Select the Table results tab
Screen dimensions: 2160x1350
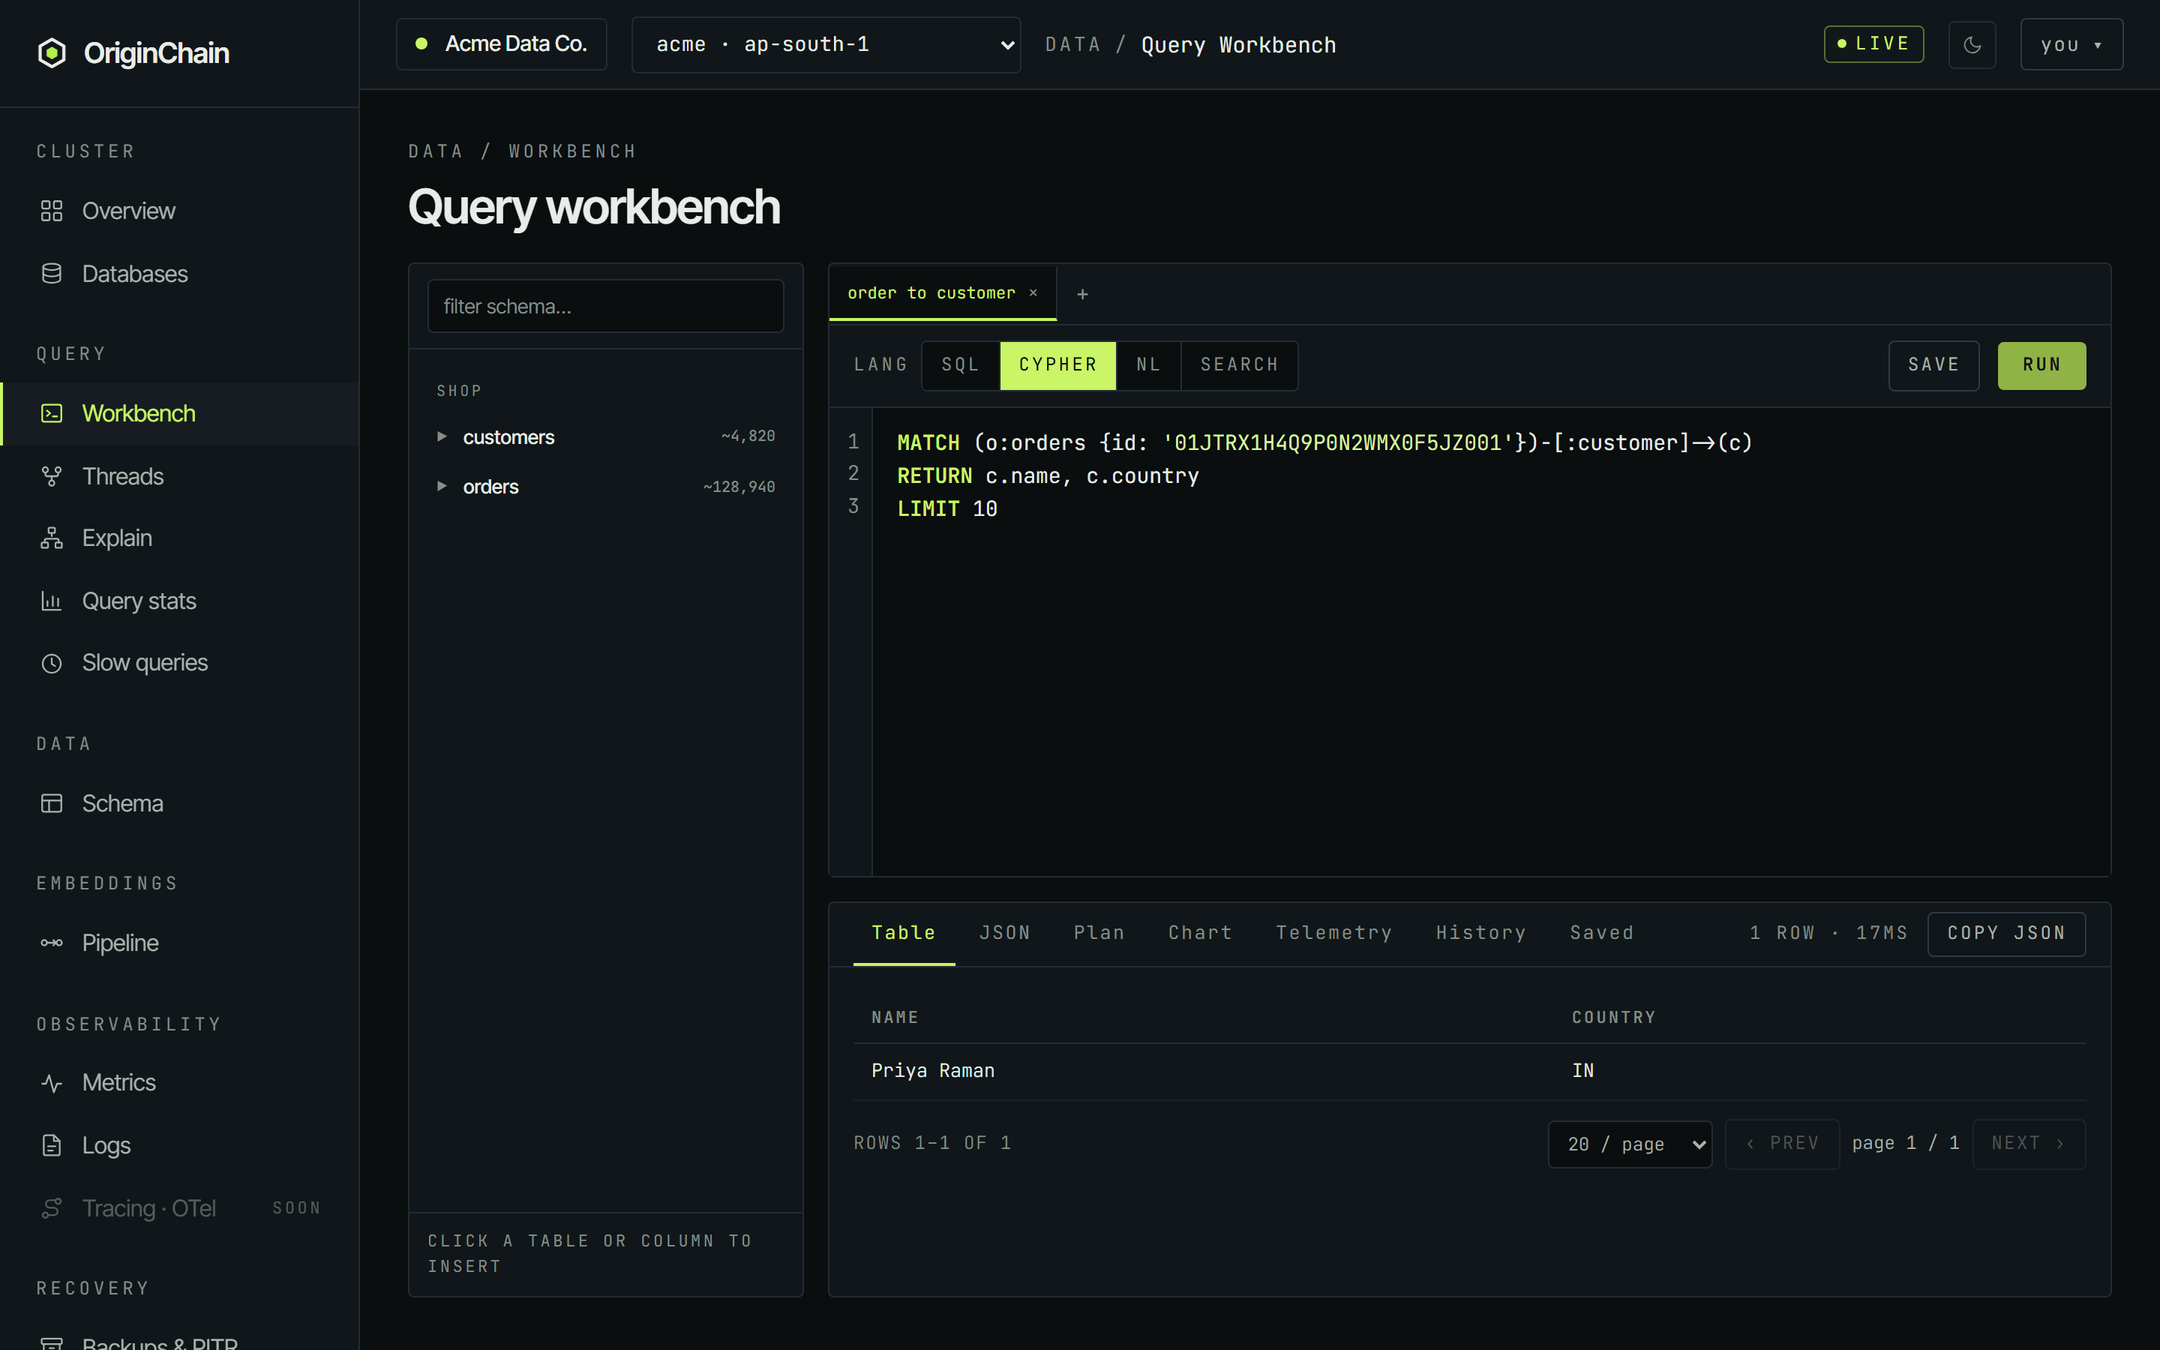(903, 933)
